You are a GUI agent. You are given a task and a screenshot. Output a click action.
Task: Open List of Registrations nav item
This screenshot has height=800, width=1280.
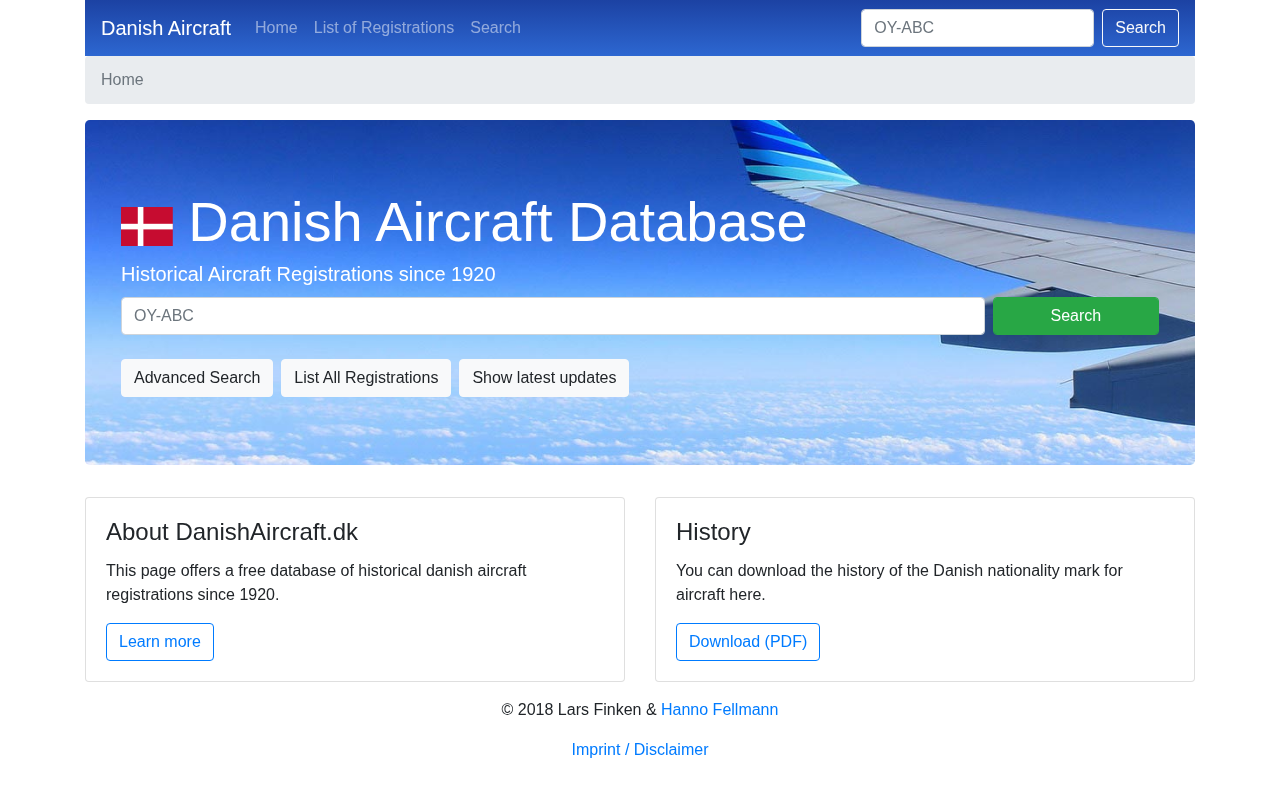coord(384,28)
